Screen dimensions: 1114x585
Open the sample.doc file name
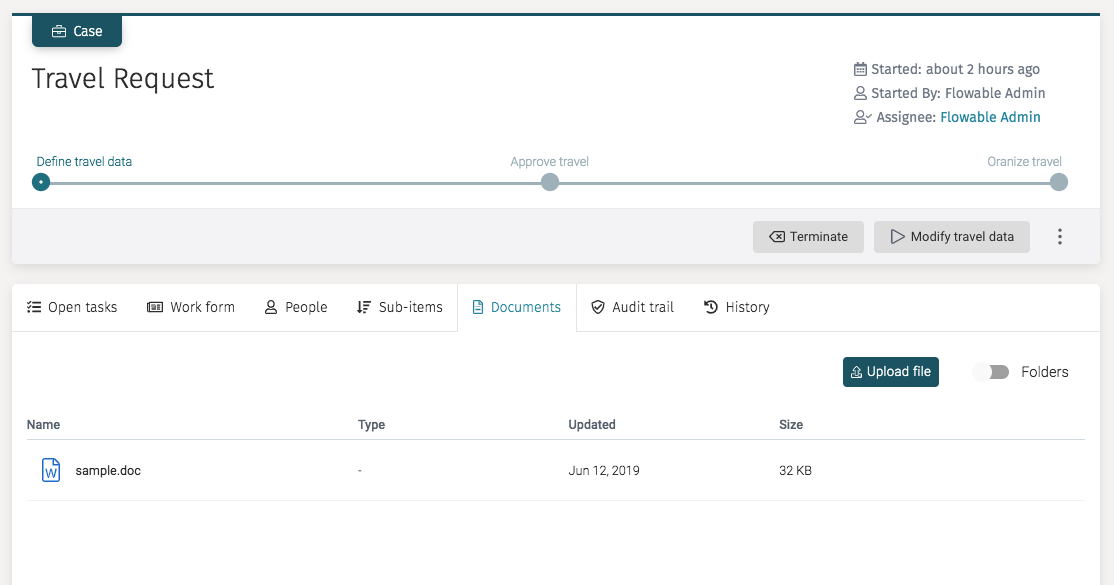pyautogui.click(x=108, y=470)
